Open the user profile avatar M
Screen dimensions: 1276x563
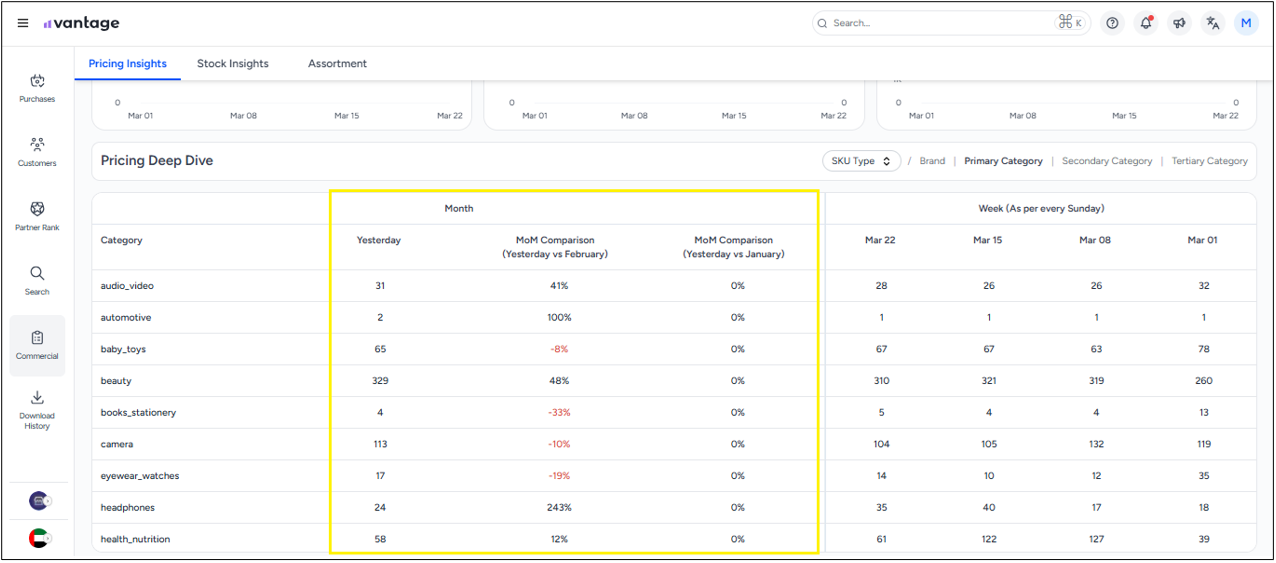[1246, 23]
